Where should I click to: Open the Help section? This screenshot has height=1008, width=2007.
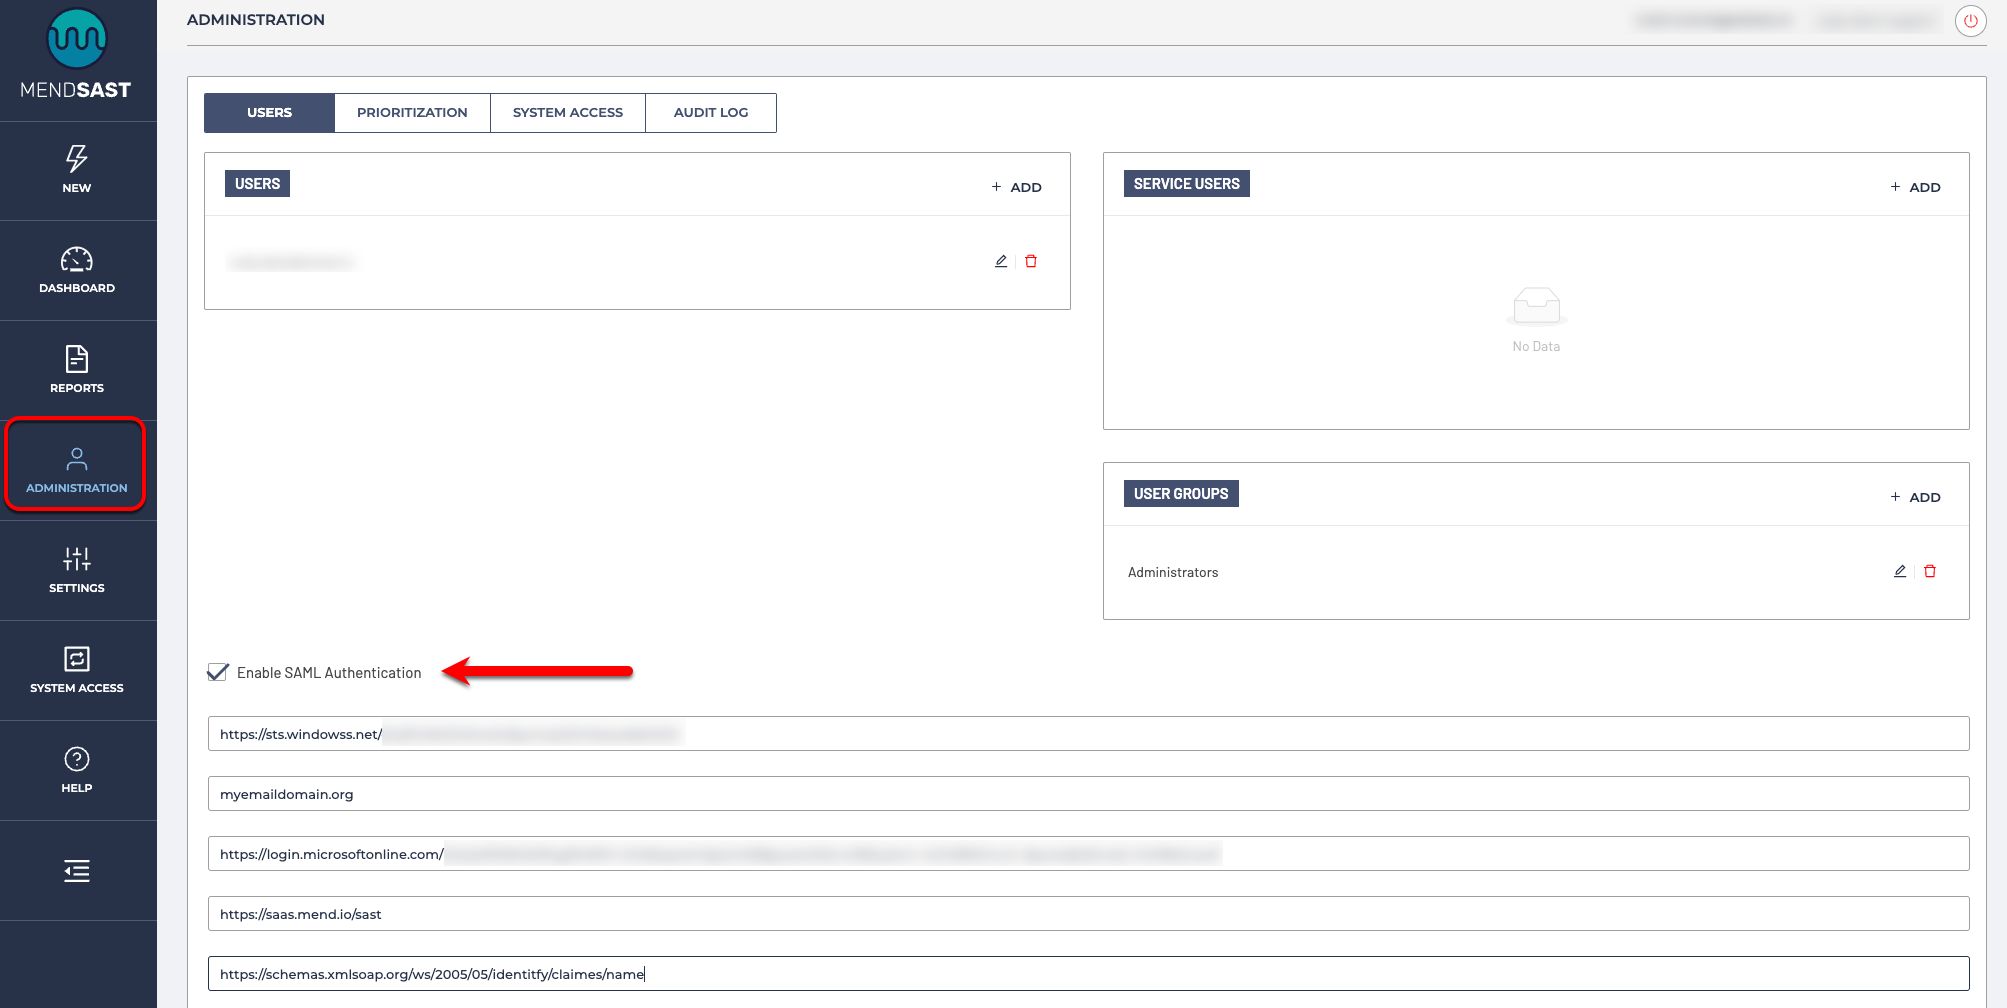click(77, 770)
